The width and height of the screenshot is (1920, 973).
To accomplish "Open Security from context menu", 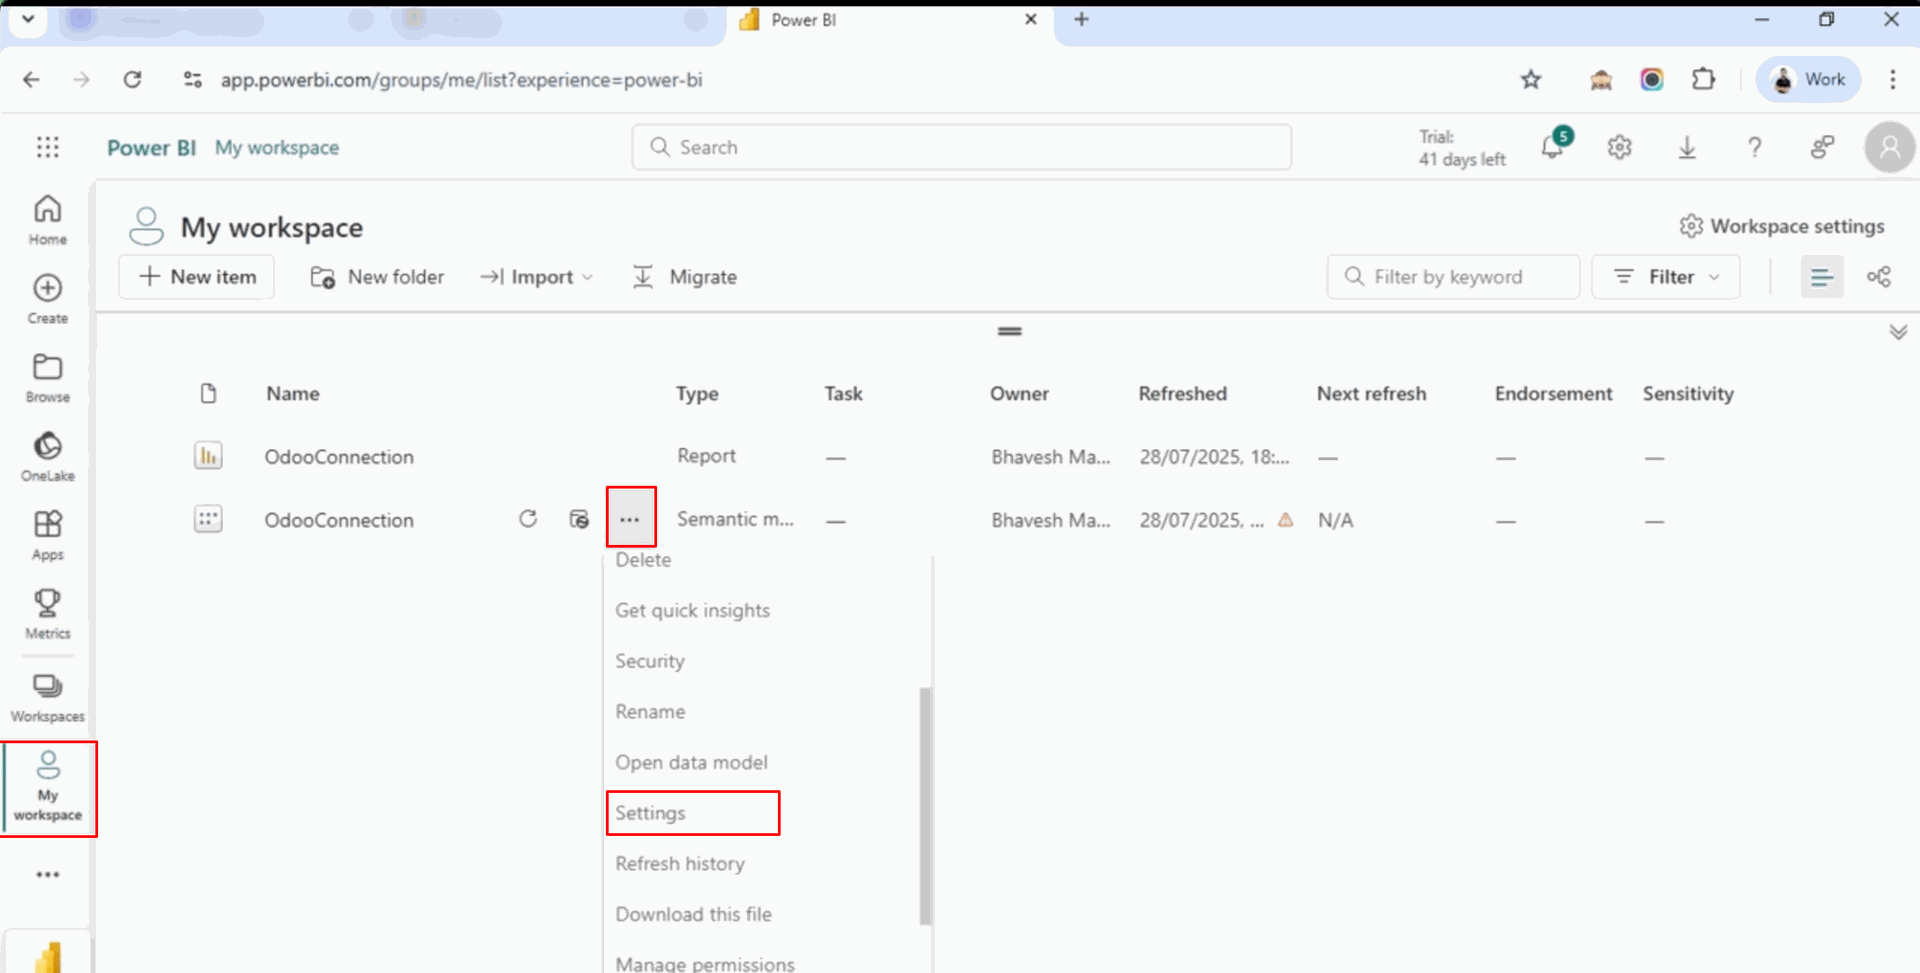I will (650, 661).
